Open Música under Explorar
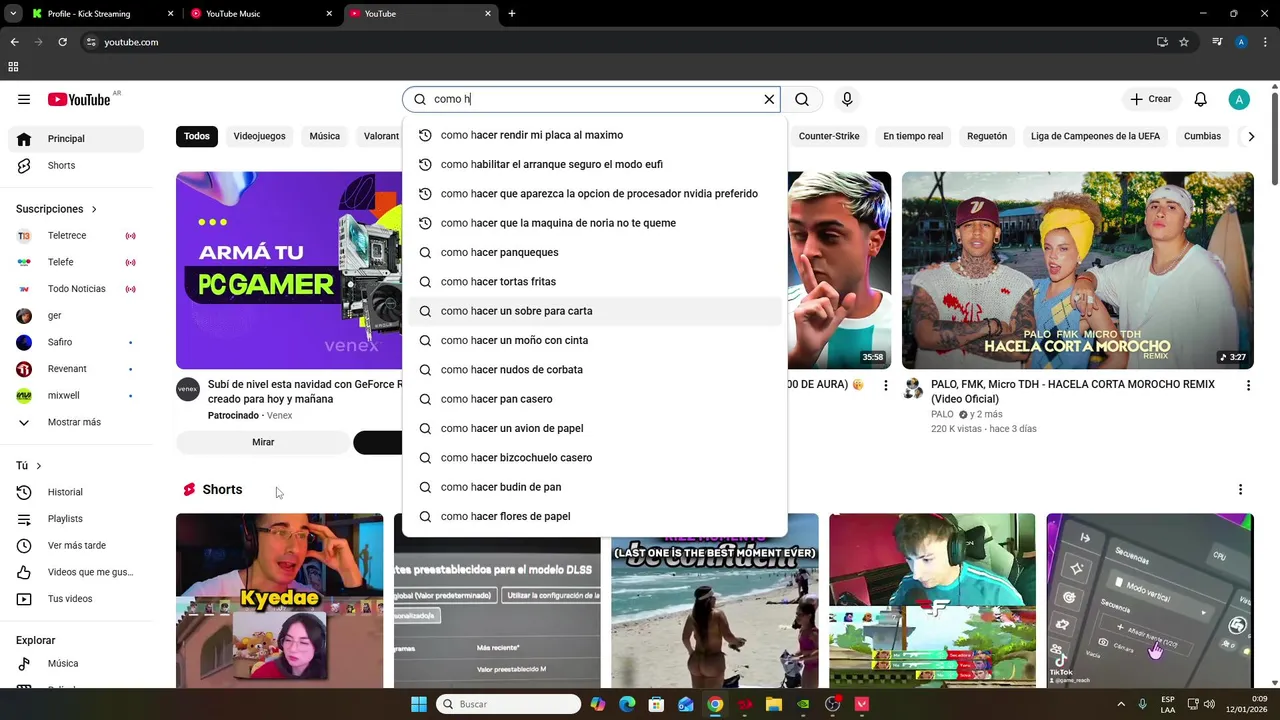Screen dimensions: 1280x720 [76, 663]
